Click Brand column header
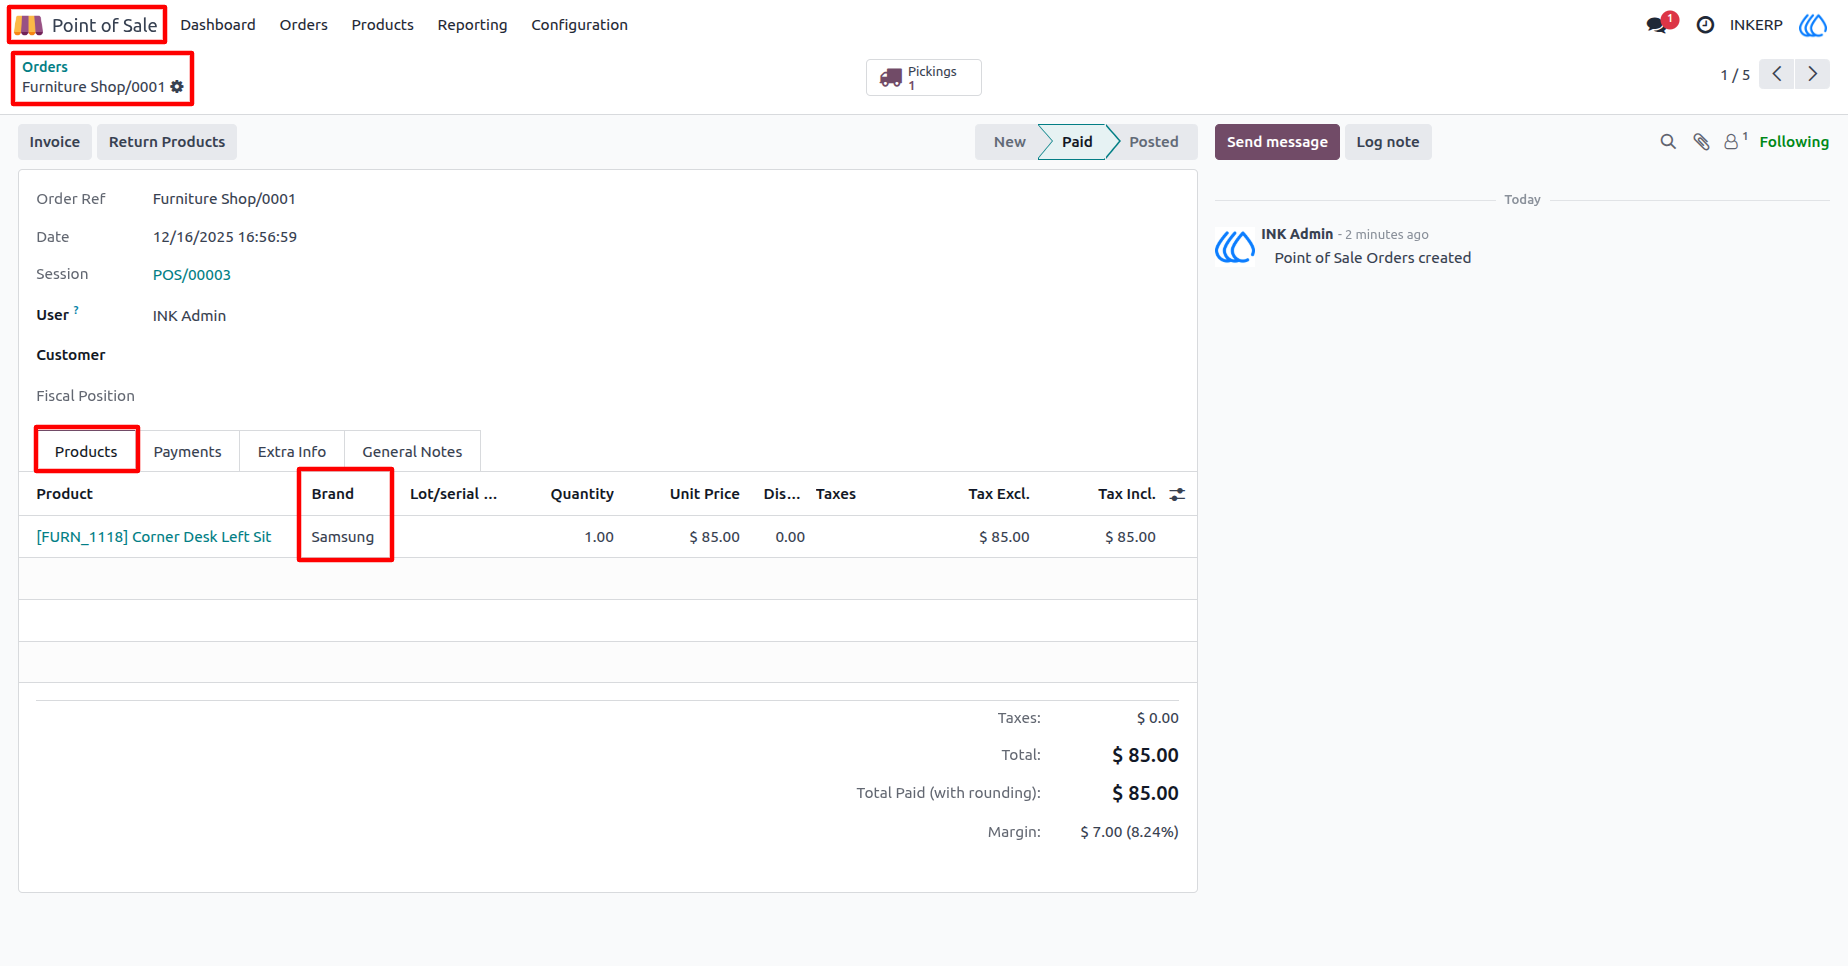The width and height of the screenshot is (1848, 966). [333, 494]
